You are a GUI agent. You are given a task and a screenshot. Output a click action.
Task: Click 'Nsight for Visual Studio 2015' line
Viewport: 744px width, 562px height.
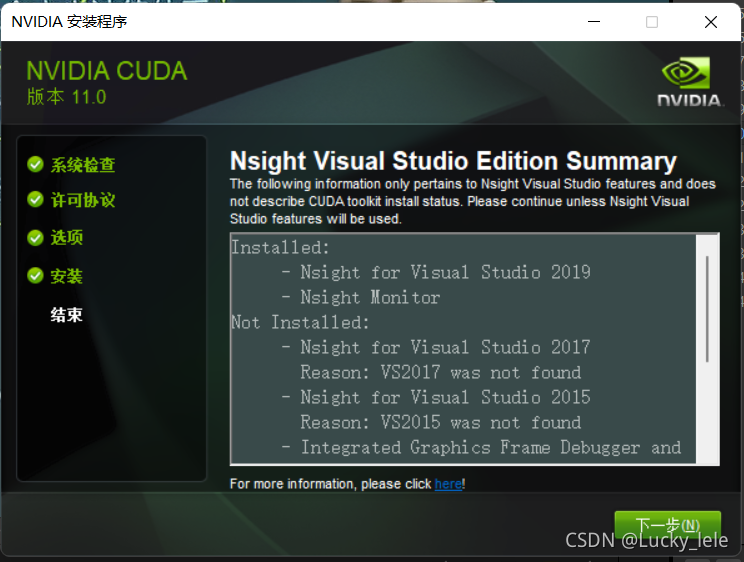445,397
